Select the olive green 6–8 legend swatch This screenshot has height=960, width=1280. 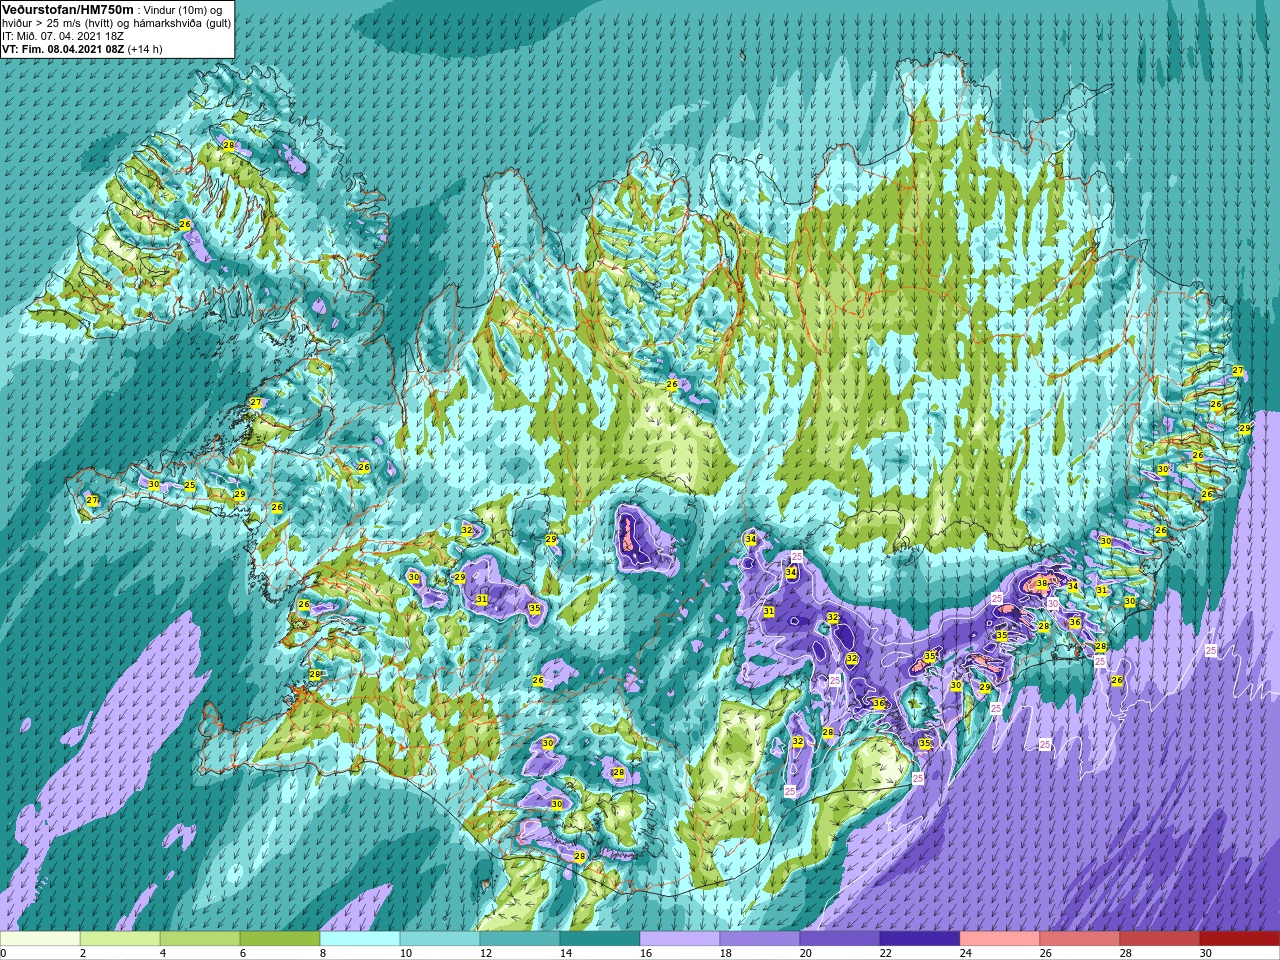[x=280, y=939]
